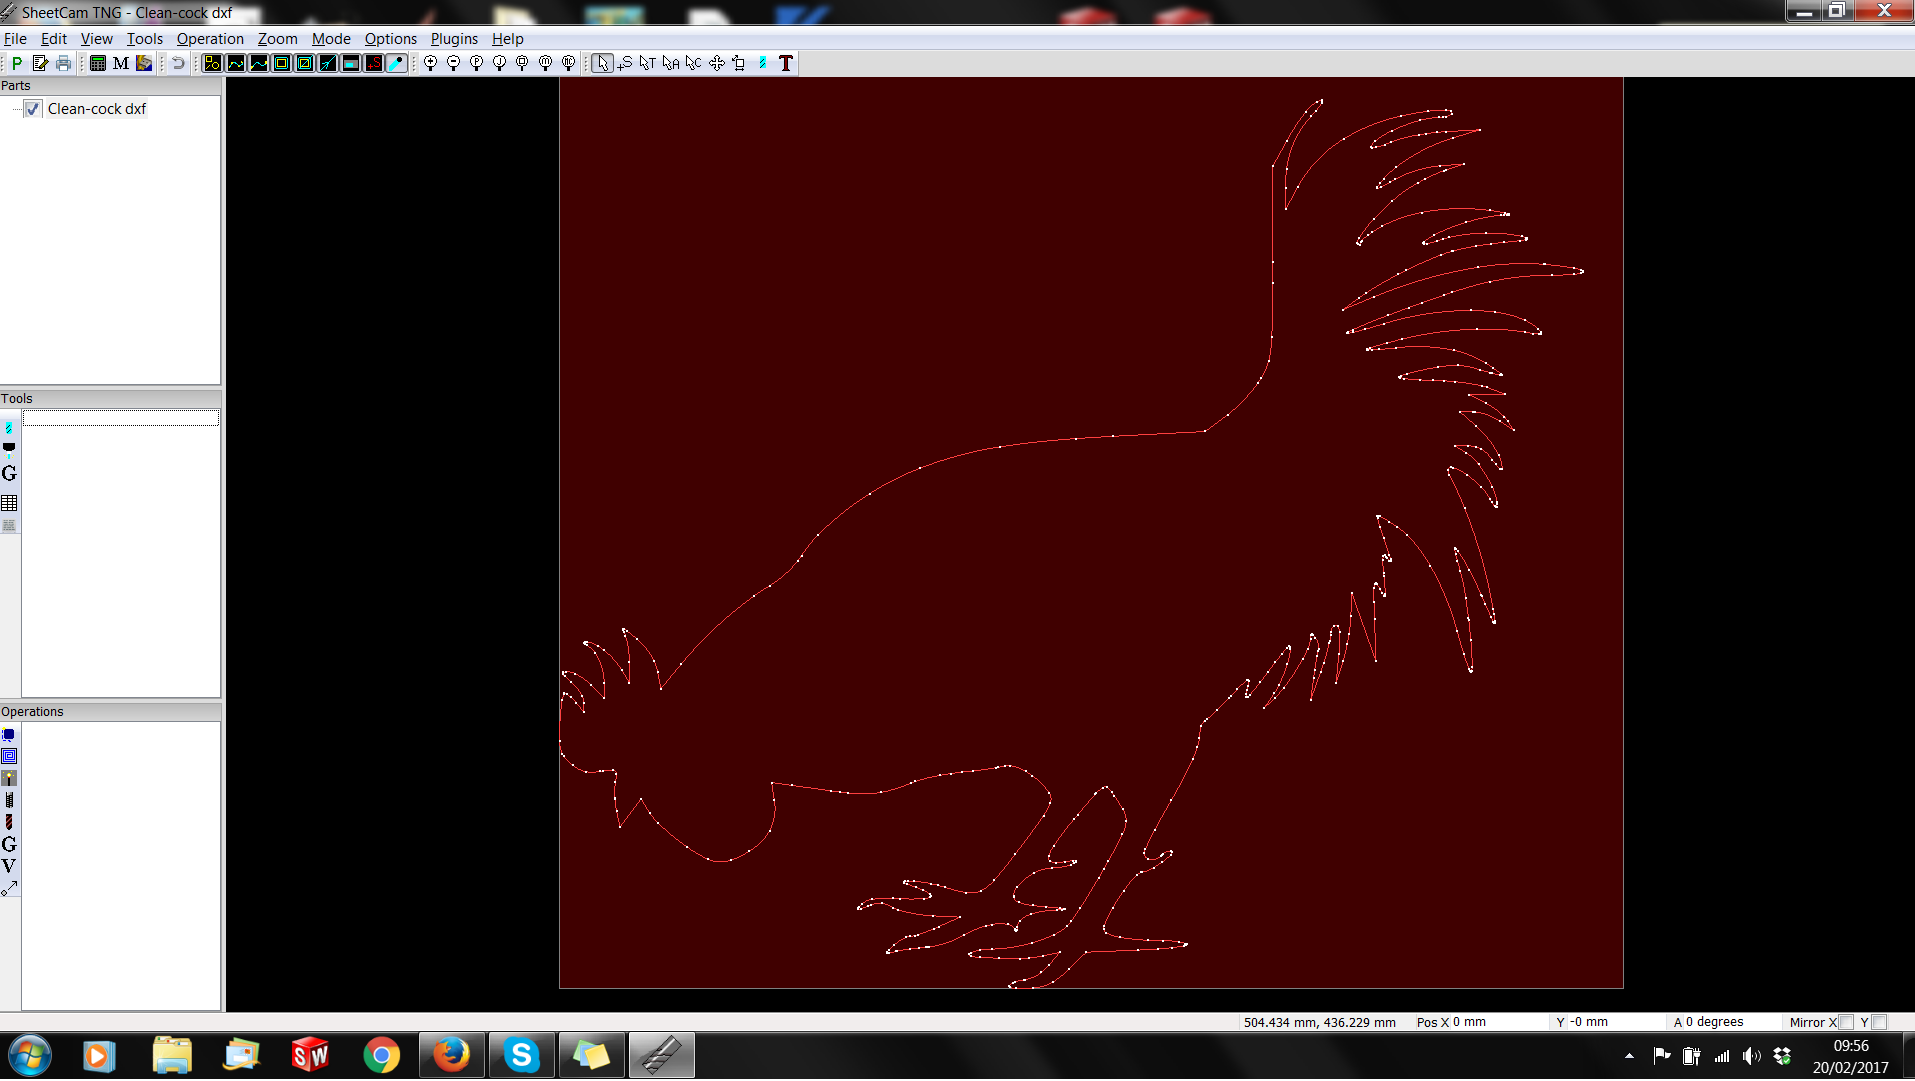Select the four-arrow move tool icon
Image resolution: width=1915 pixels, height=1081 pixels.
tap(717, 63)
